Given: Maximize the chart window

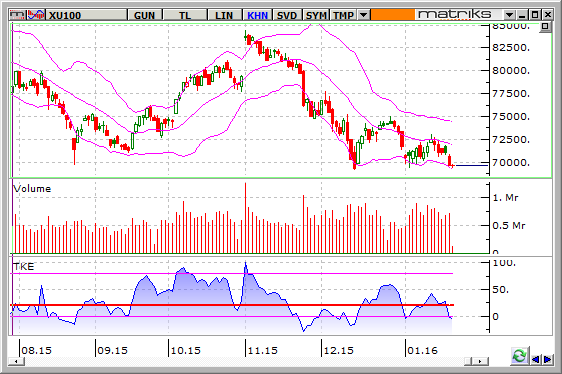Looking at the screenshot, I should coord(535,15).
